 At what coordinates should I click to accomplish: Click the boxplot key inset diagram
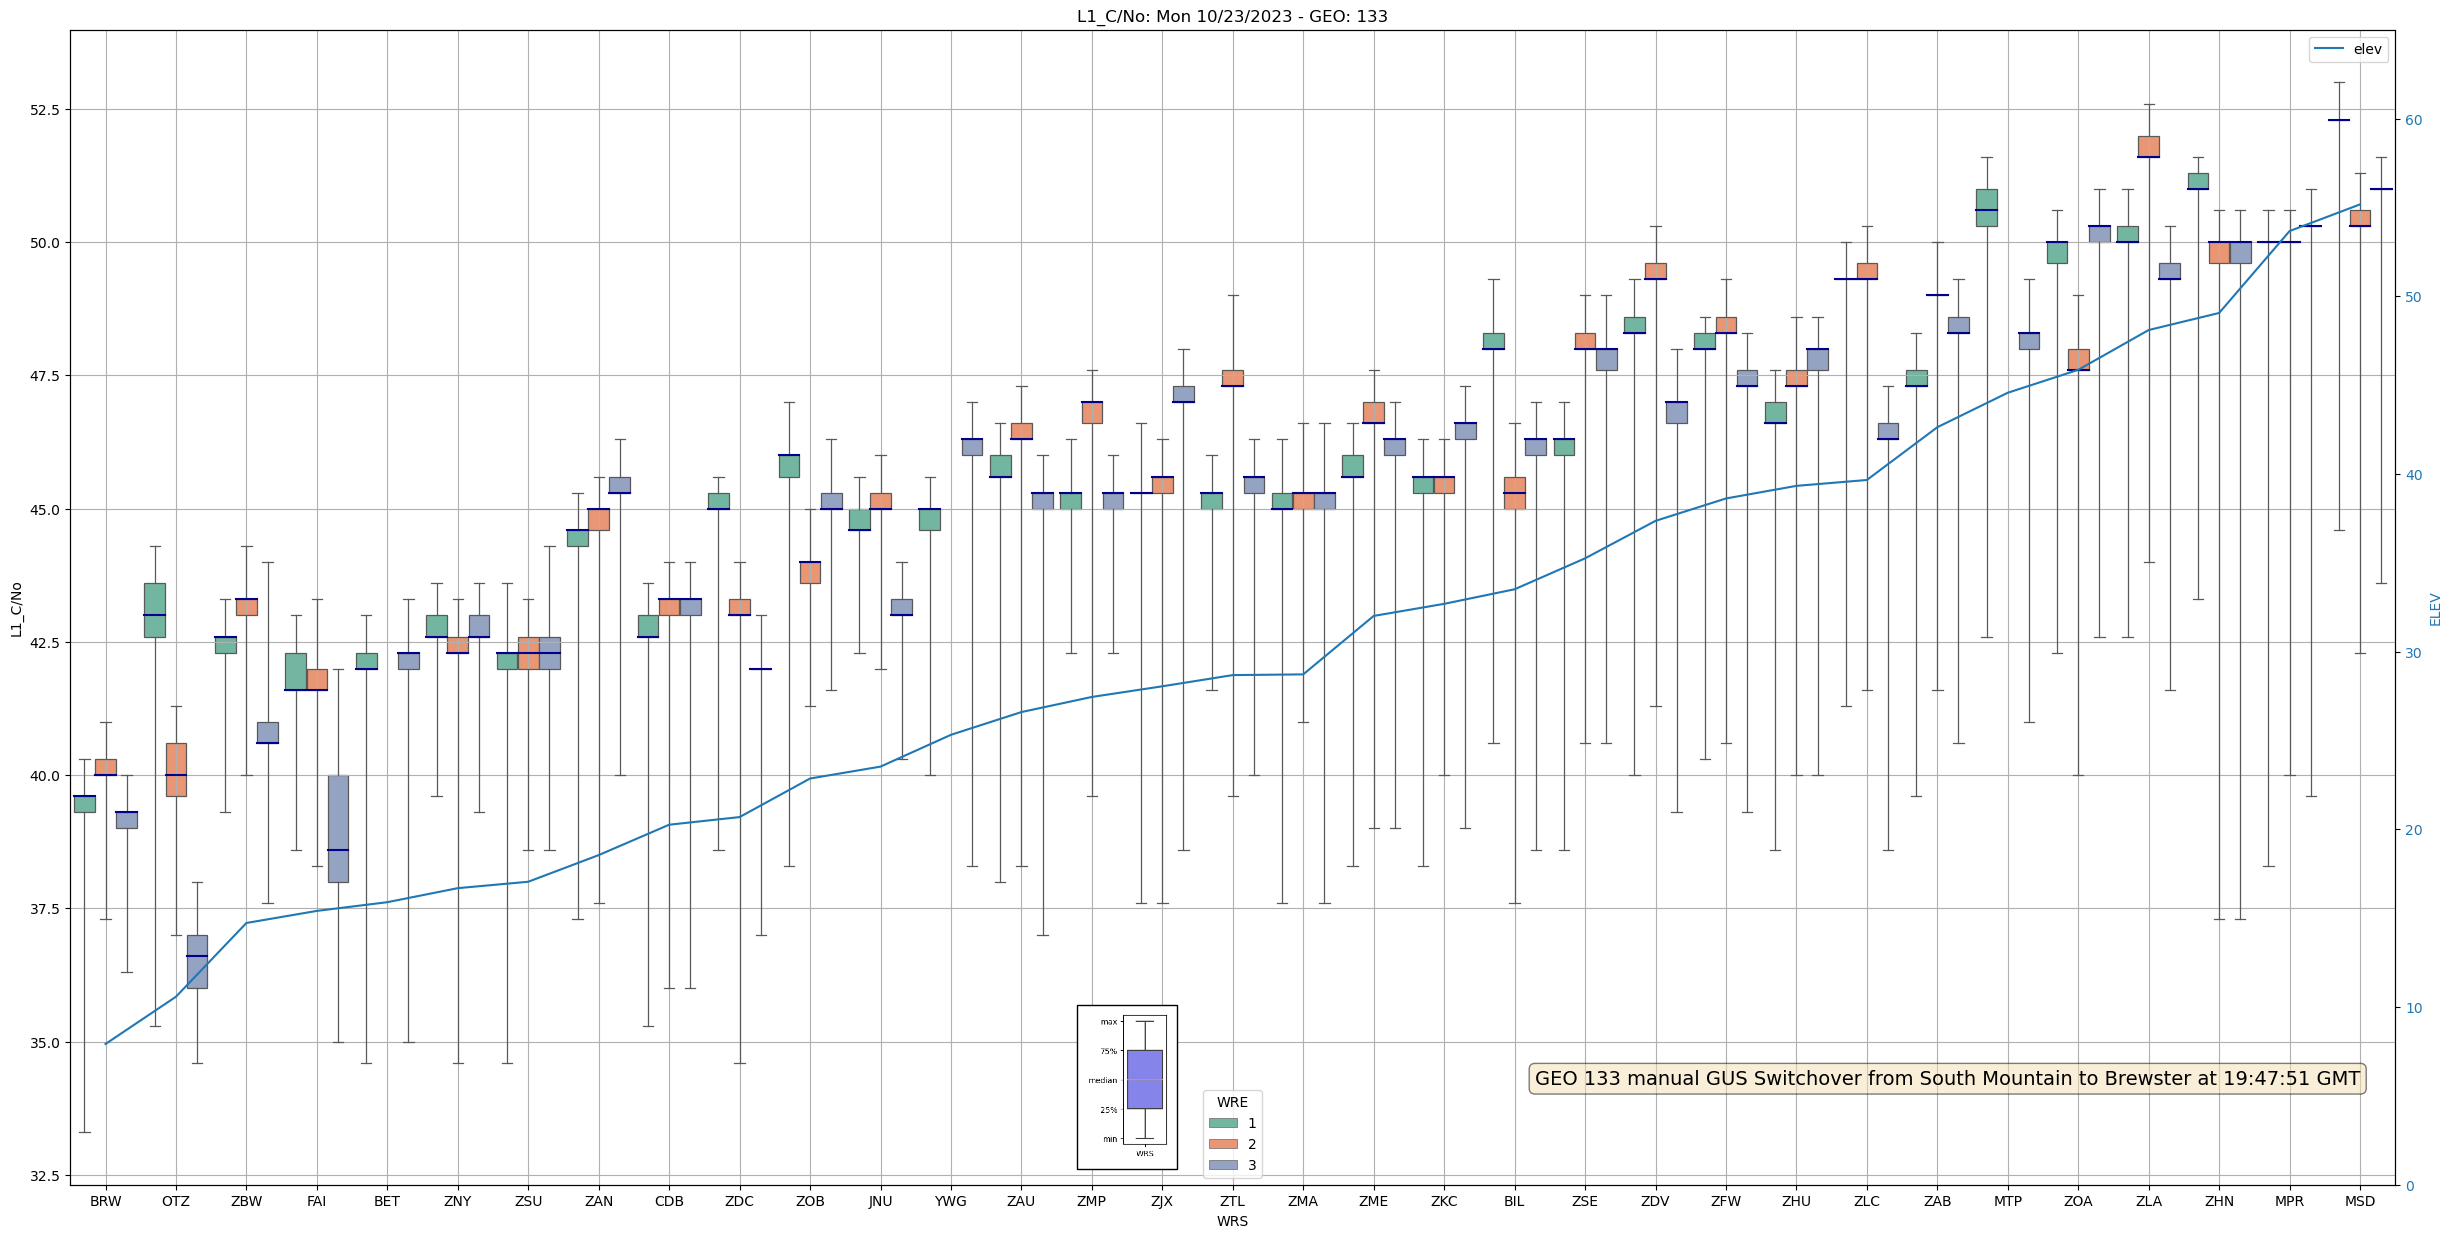click(x=1126, y=1087)
